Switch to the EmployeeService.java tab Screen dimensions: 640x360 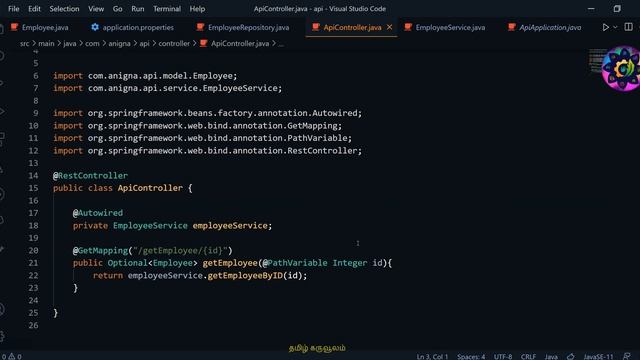445,27
